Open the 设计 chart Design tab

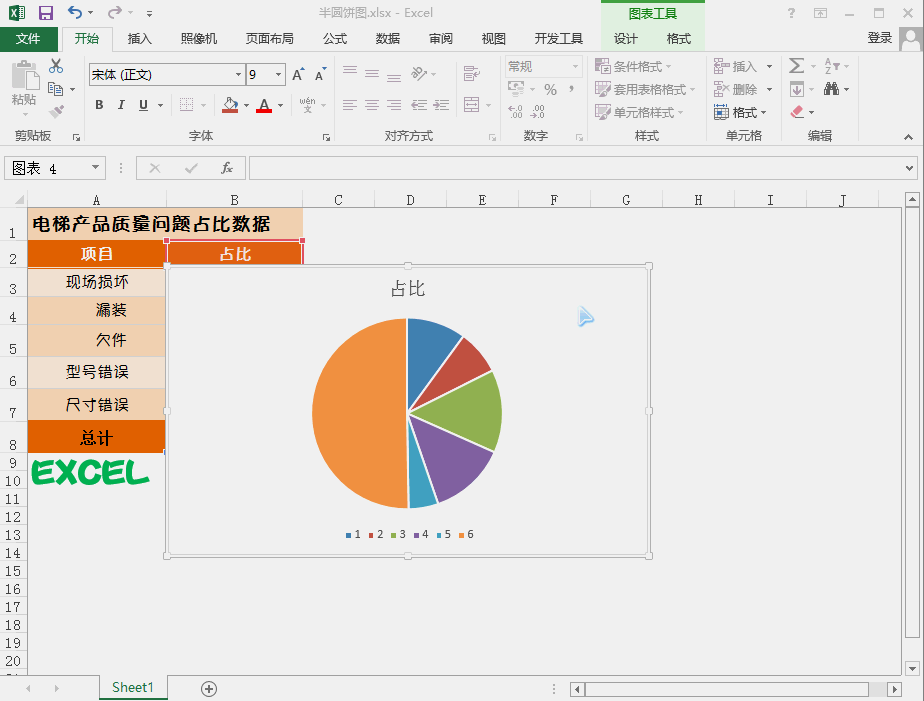pyautogui.click(x=625, y=39)
